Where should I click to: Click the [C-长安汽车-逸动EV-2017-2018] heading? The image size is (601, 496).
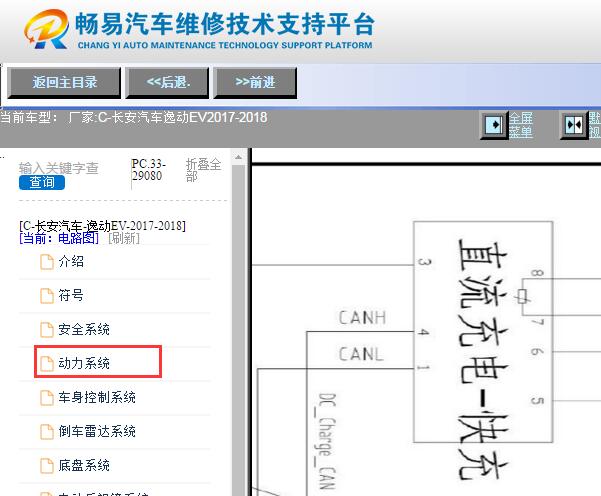pos(102,225)
